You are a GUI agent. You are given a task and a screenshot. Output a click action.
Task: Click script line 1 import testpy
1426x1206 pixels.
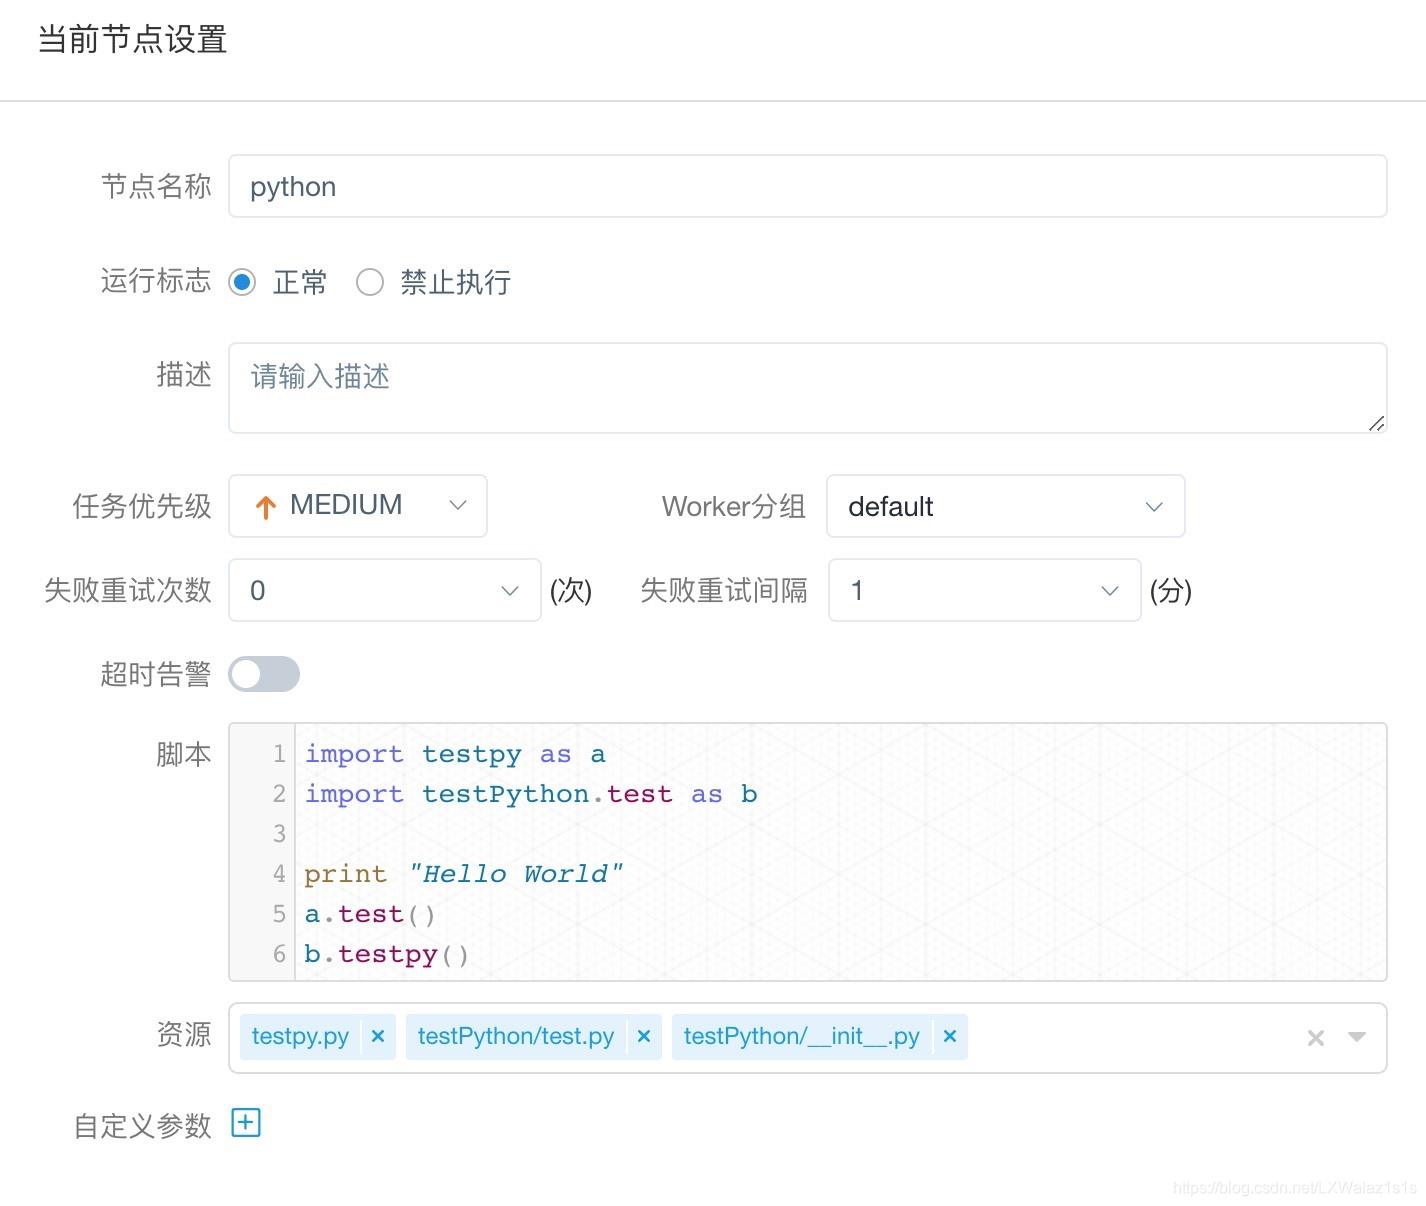click(455, 754)
